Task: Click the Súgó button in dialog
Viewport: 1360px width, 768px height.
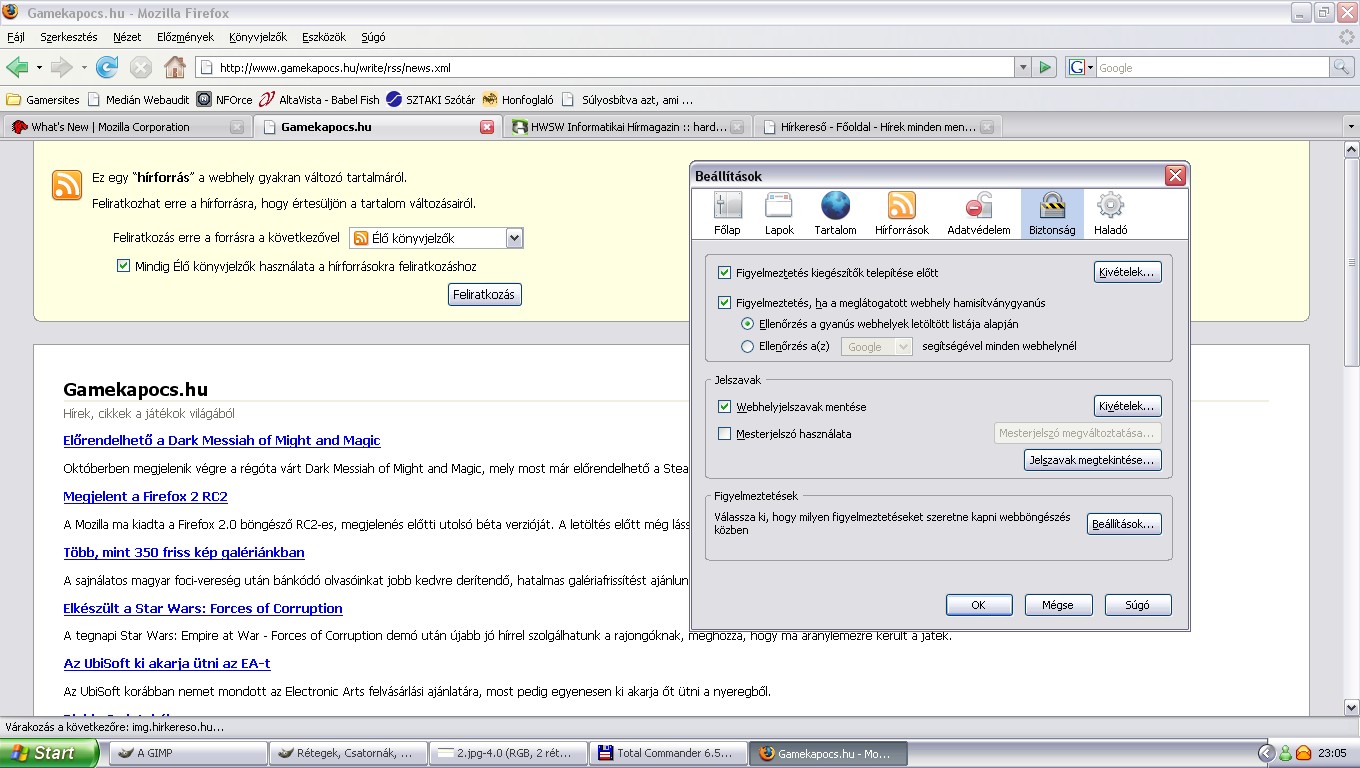Action: pos(1138,605)
